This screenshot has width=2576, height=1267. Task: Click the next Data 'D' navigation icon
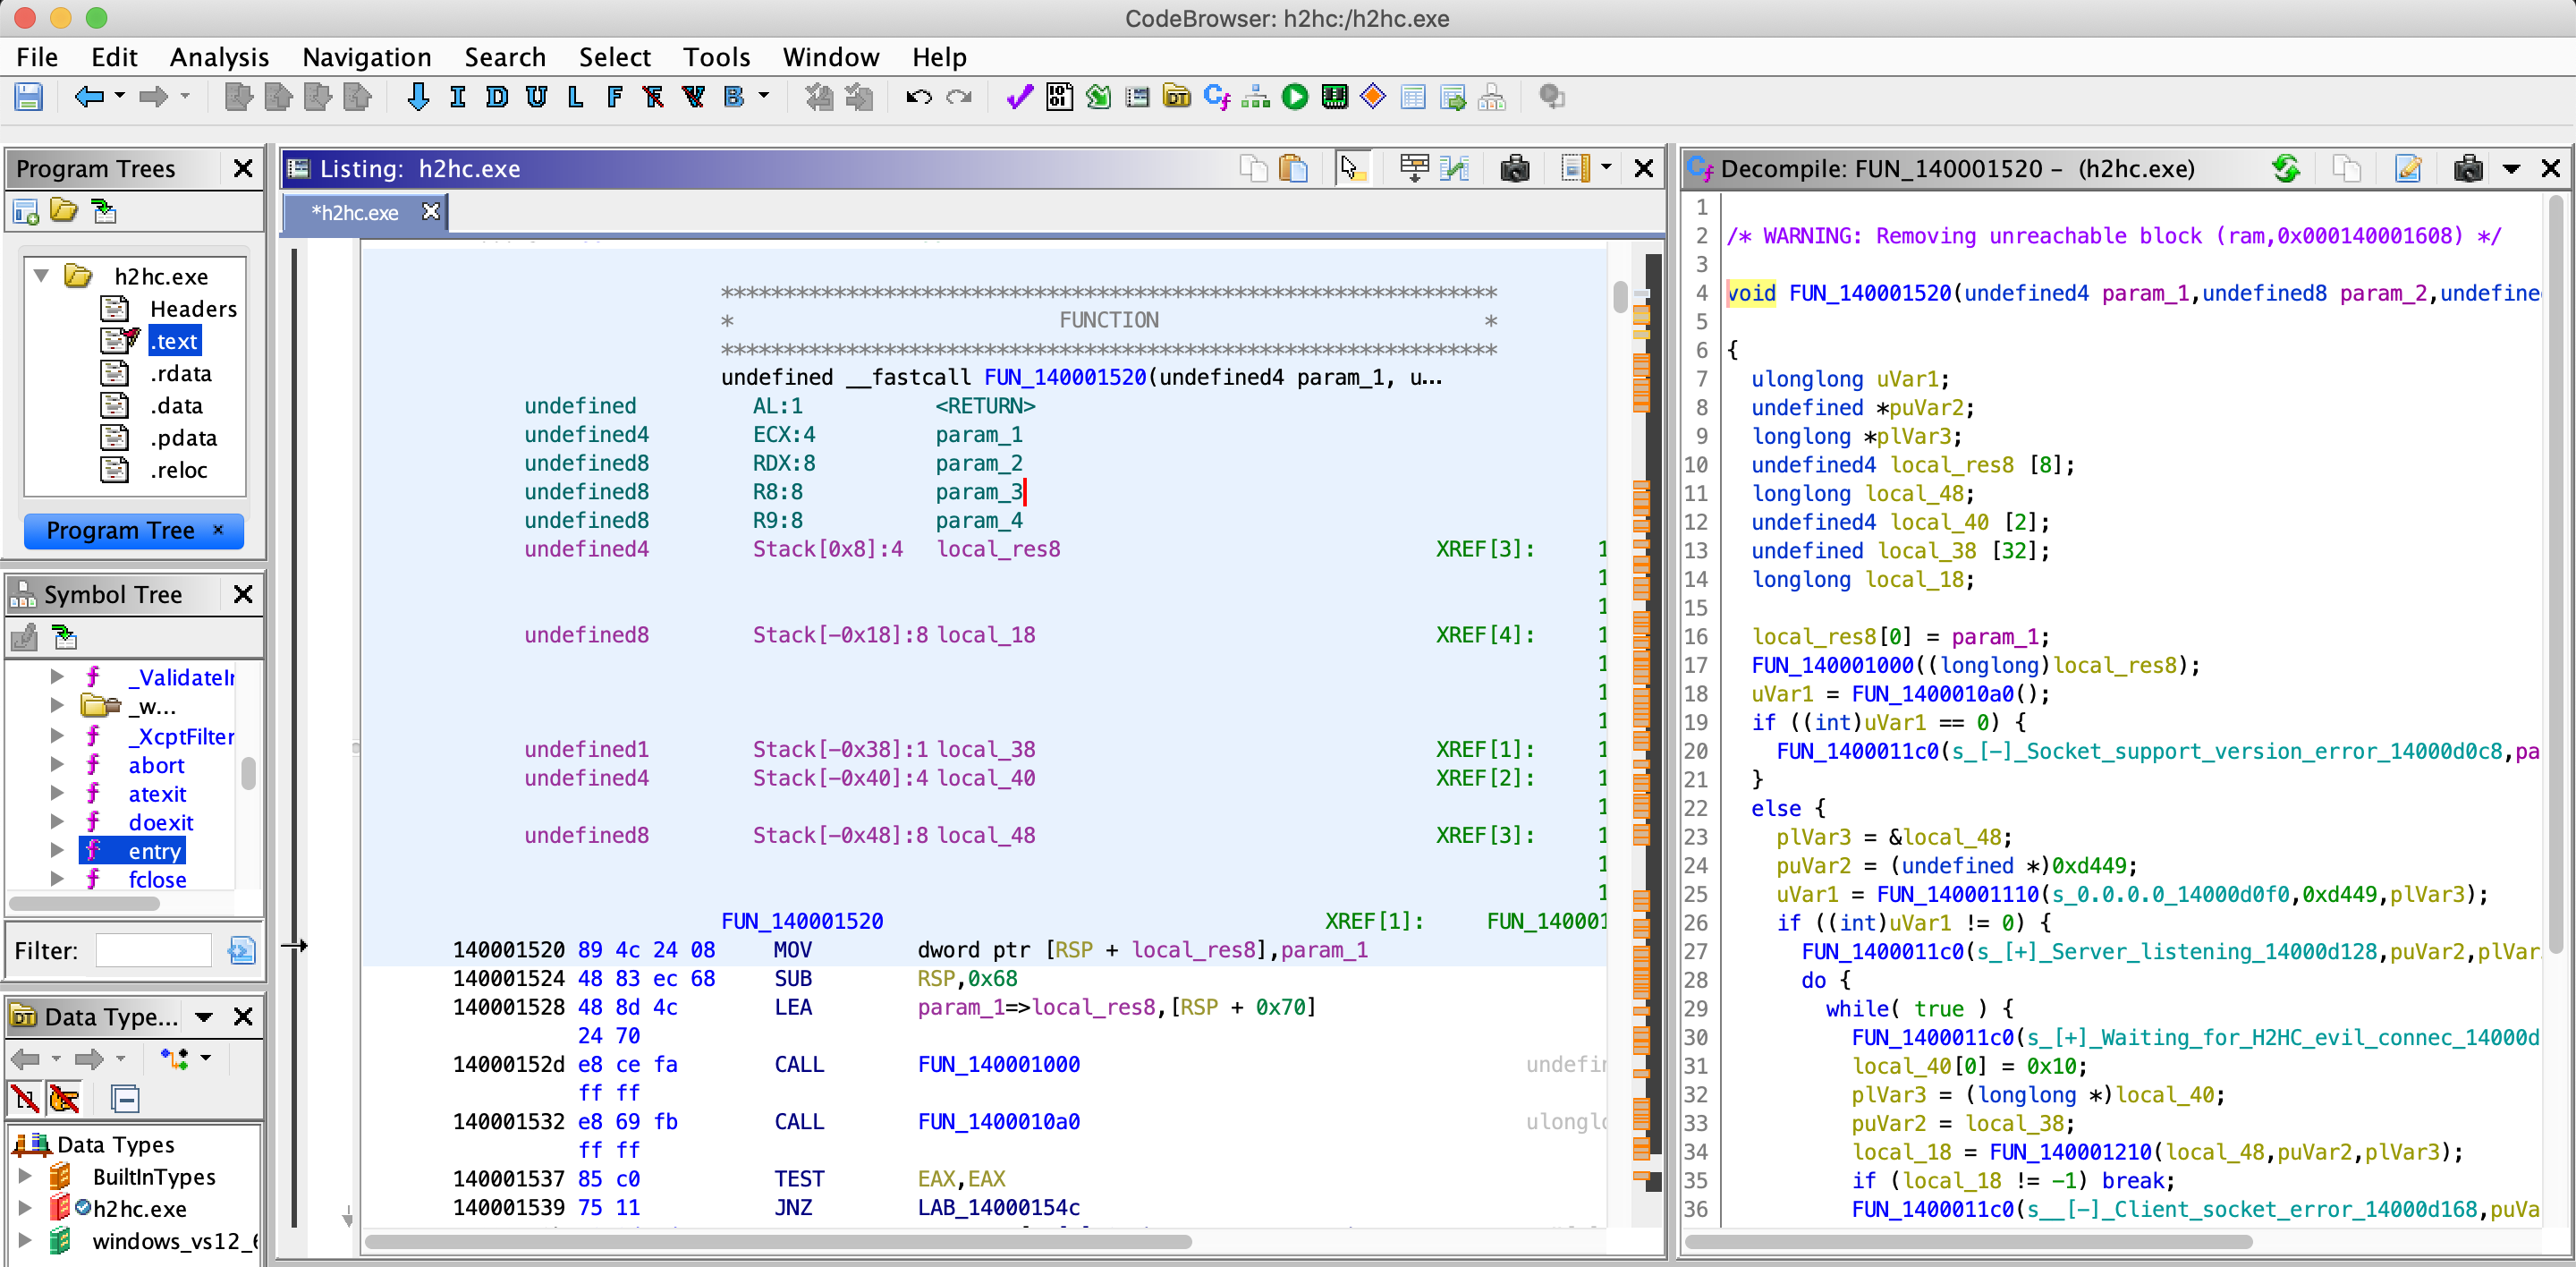[497, 97]
